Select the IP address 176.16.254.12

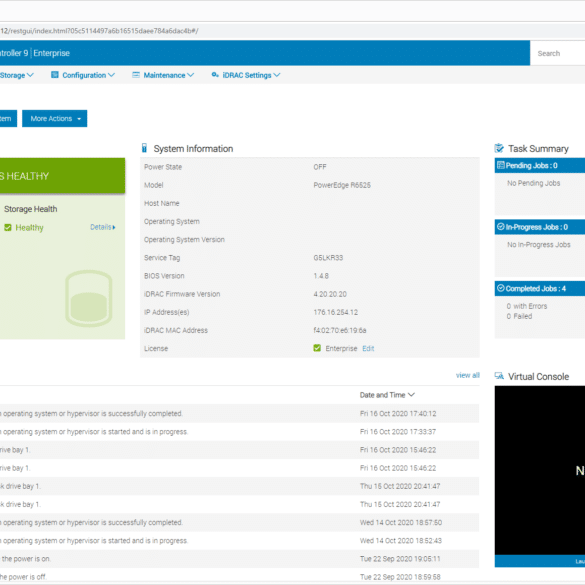pos(336,312)
